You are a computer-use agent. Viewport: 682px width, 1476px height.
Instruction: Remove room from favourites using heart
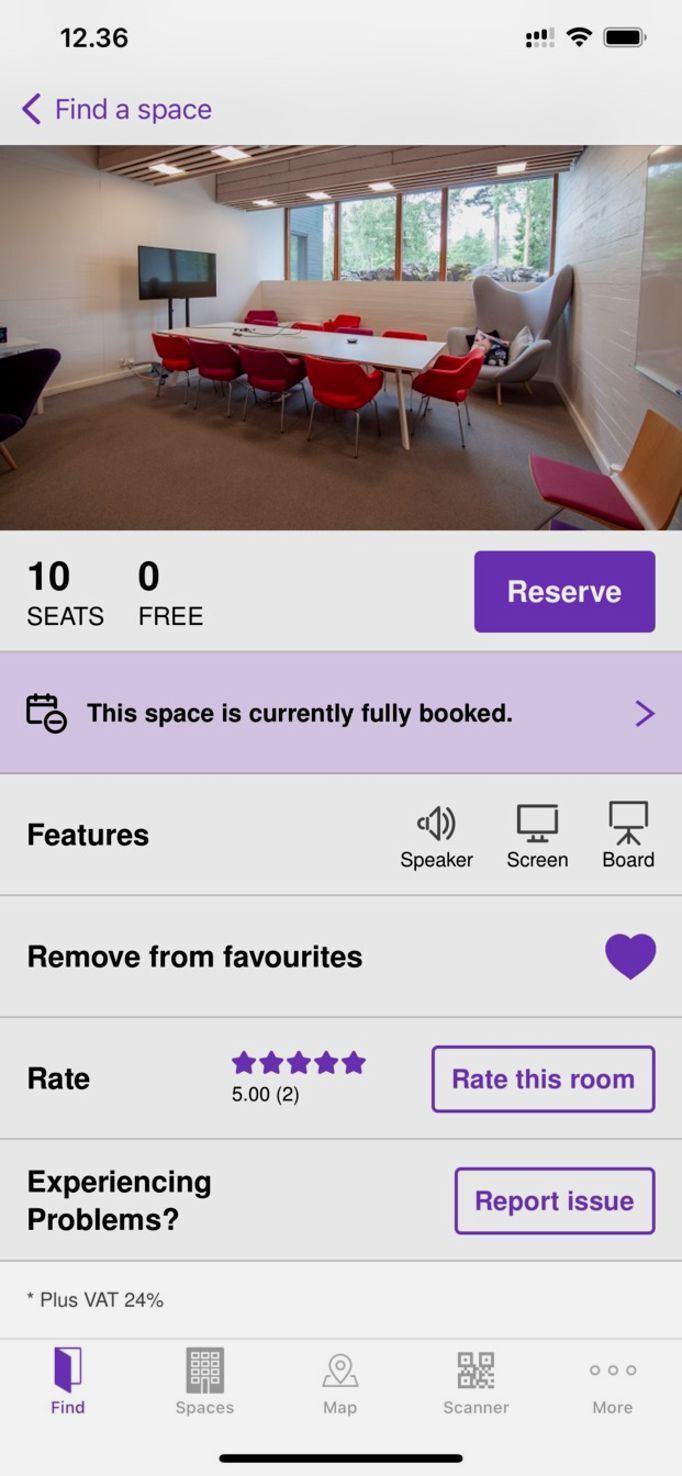pos(630,956)
